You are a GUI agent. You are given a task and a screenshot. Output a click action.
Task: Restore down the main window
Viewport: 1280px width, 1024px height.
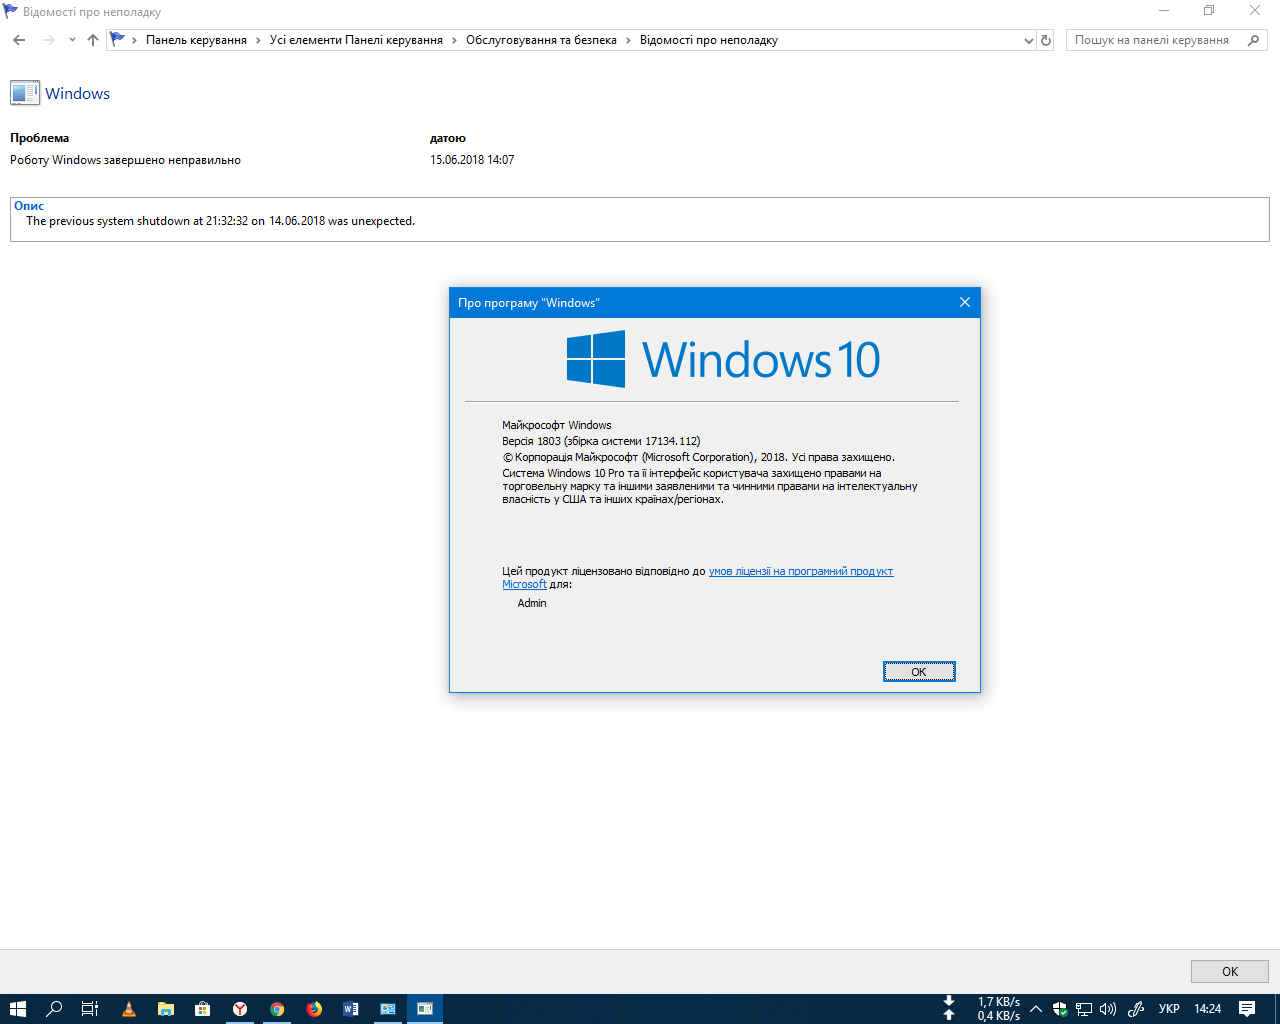coord(1208,11)
